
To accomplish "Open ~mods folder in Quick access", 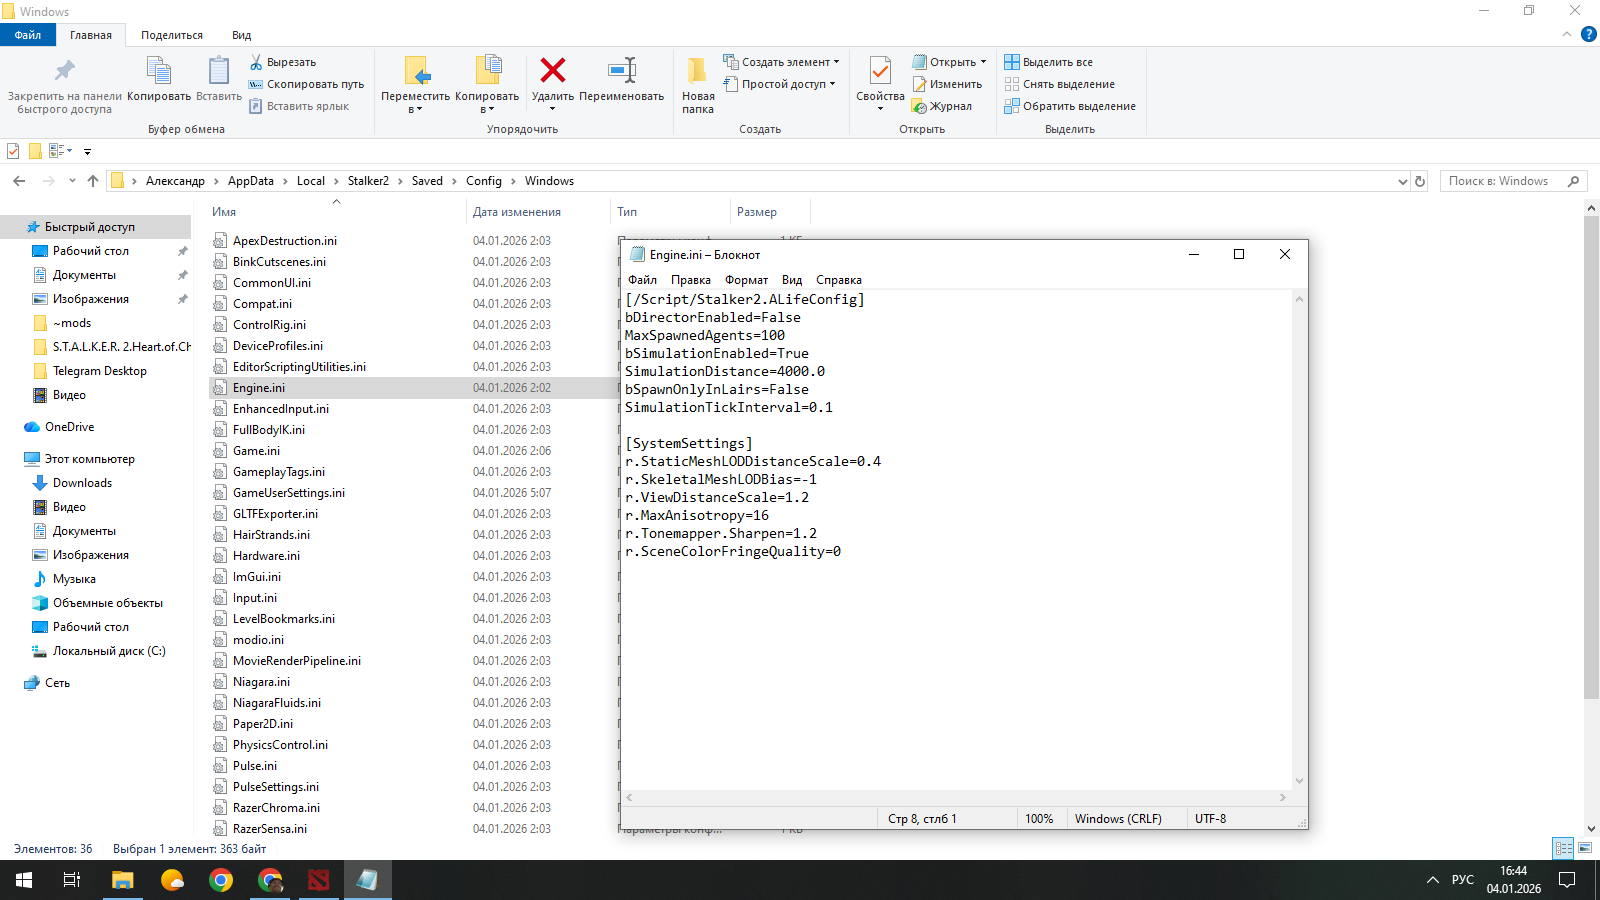I will [72, 323].
